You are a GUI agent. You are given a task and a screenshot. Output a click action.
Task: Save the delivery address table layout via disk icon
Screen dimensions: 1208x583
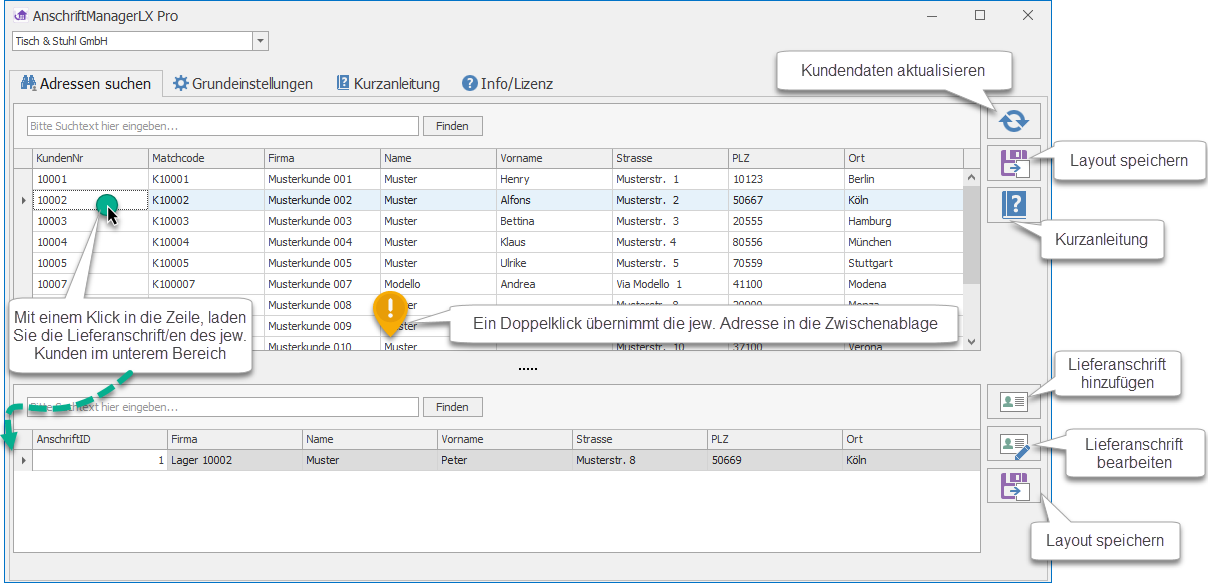point(1014,486)
